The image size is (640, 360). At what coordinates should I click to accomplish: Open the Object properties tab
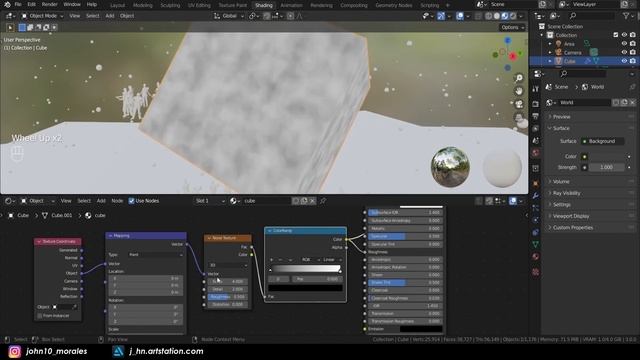tap(536, 183)
